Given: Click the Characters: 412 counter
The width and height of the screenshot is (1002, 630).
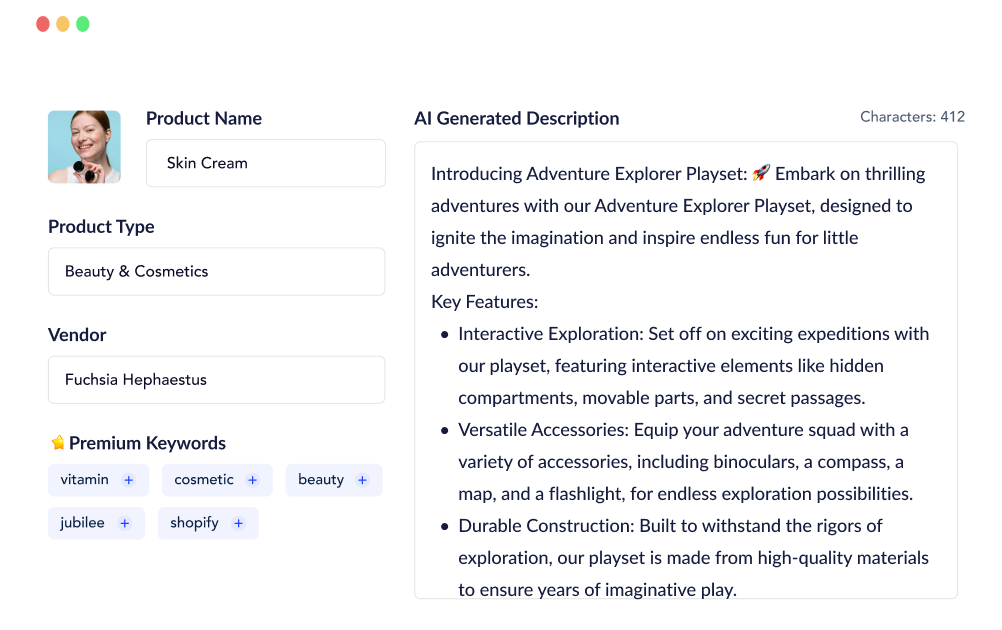Looking at the screenshot, I should pyautogui.click(x=911, y=117).
